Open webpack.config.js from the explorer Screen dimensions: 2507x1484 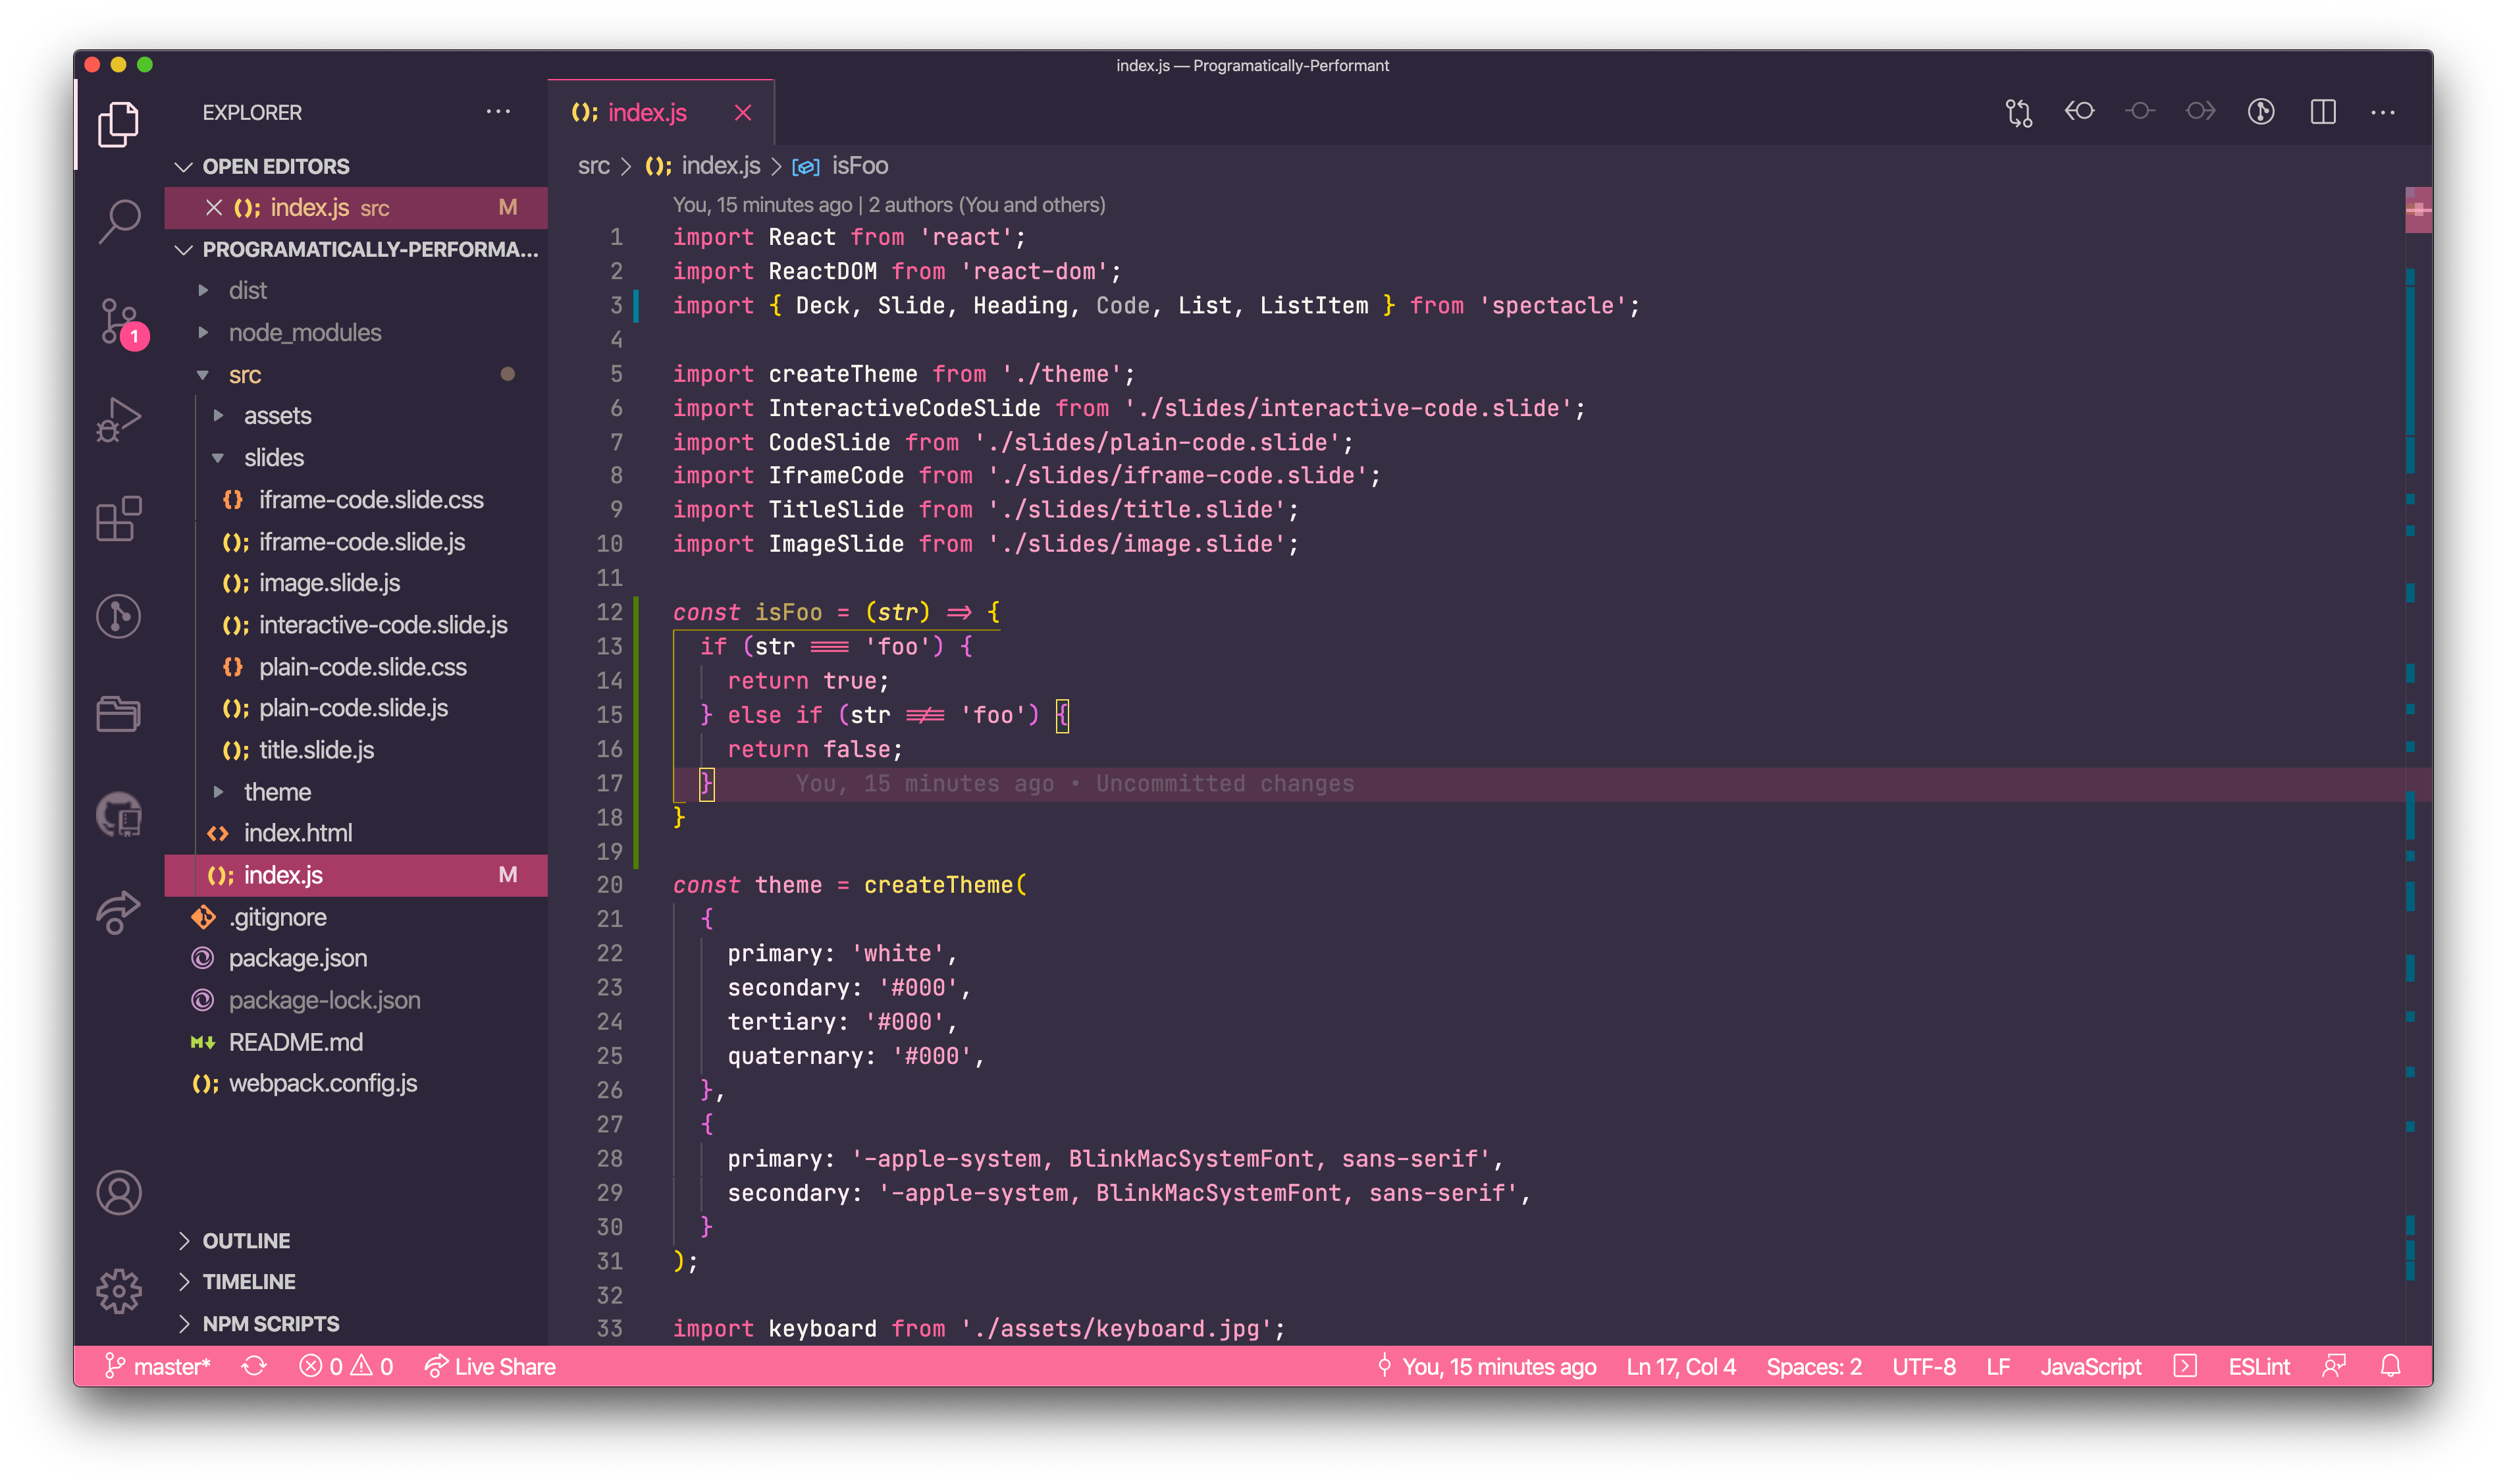[x=322, y=1083]
